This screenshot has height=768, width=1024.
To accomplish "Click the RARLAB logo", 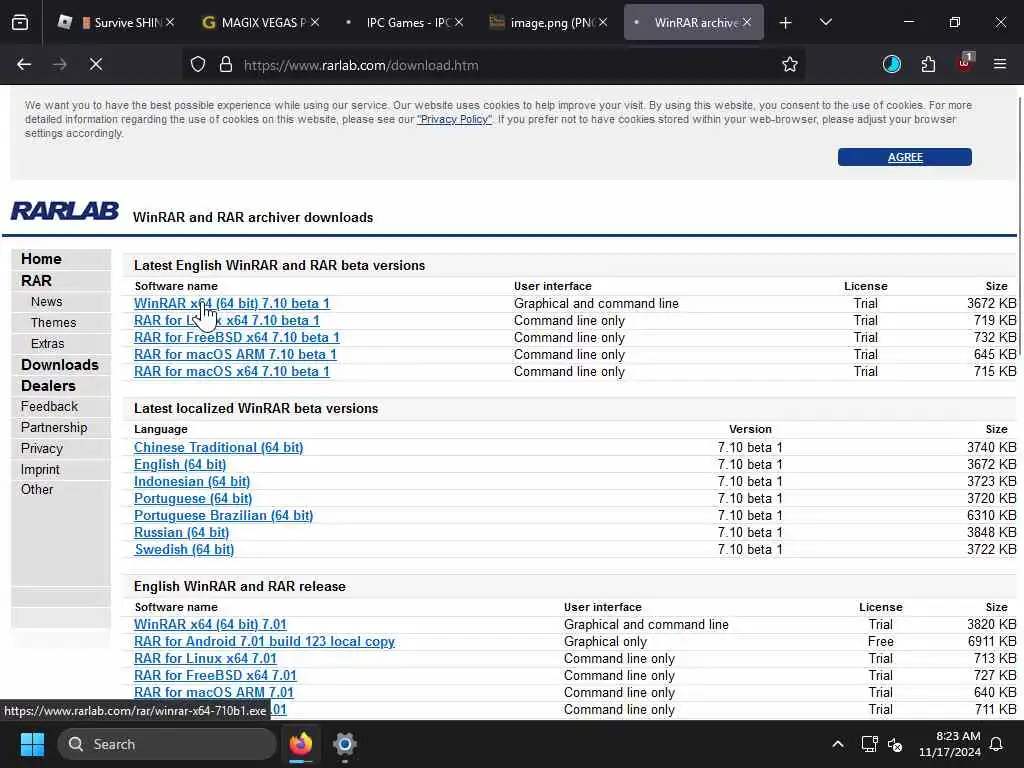I will (65, 211).
